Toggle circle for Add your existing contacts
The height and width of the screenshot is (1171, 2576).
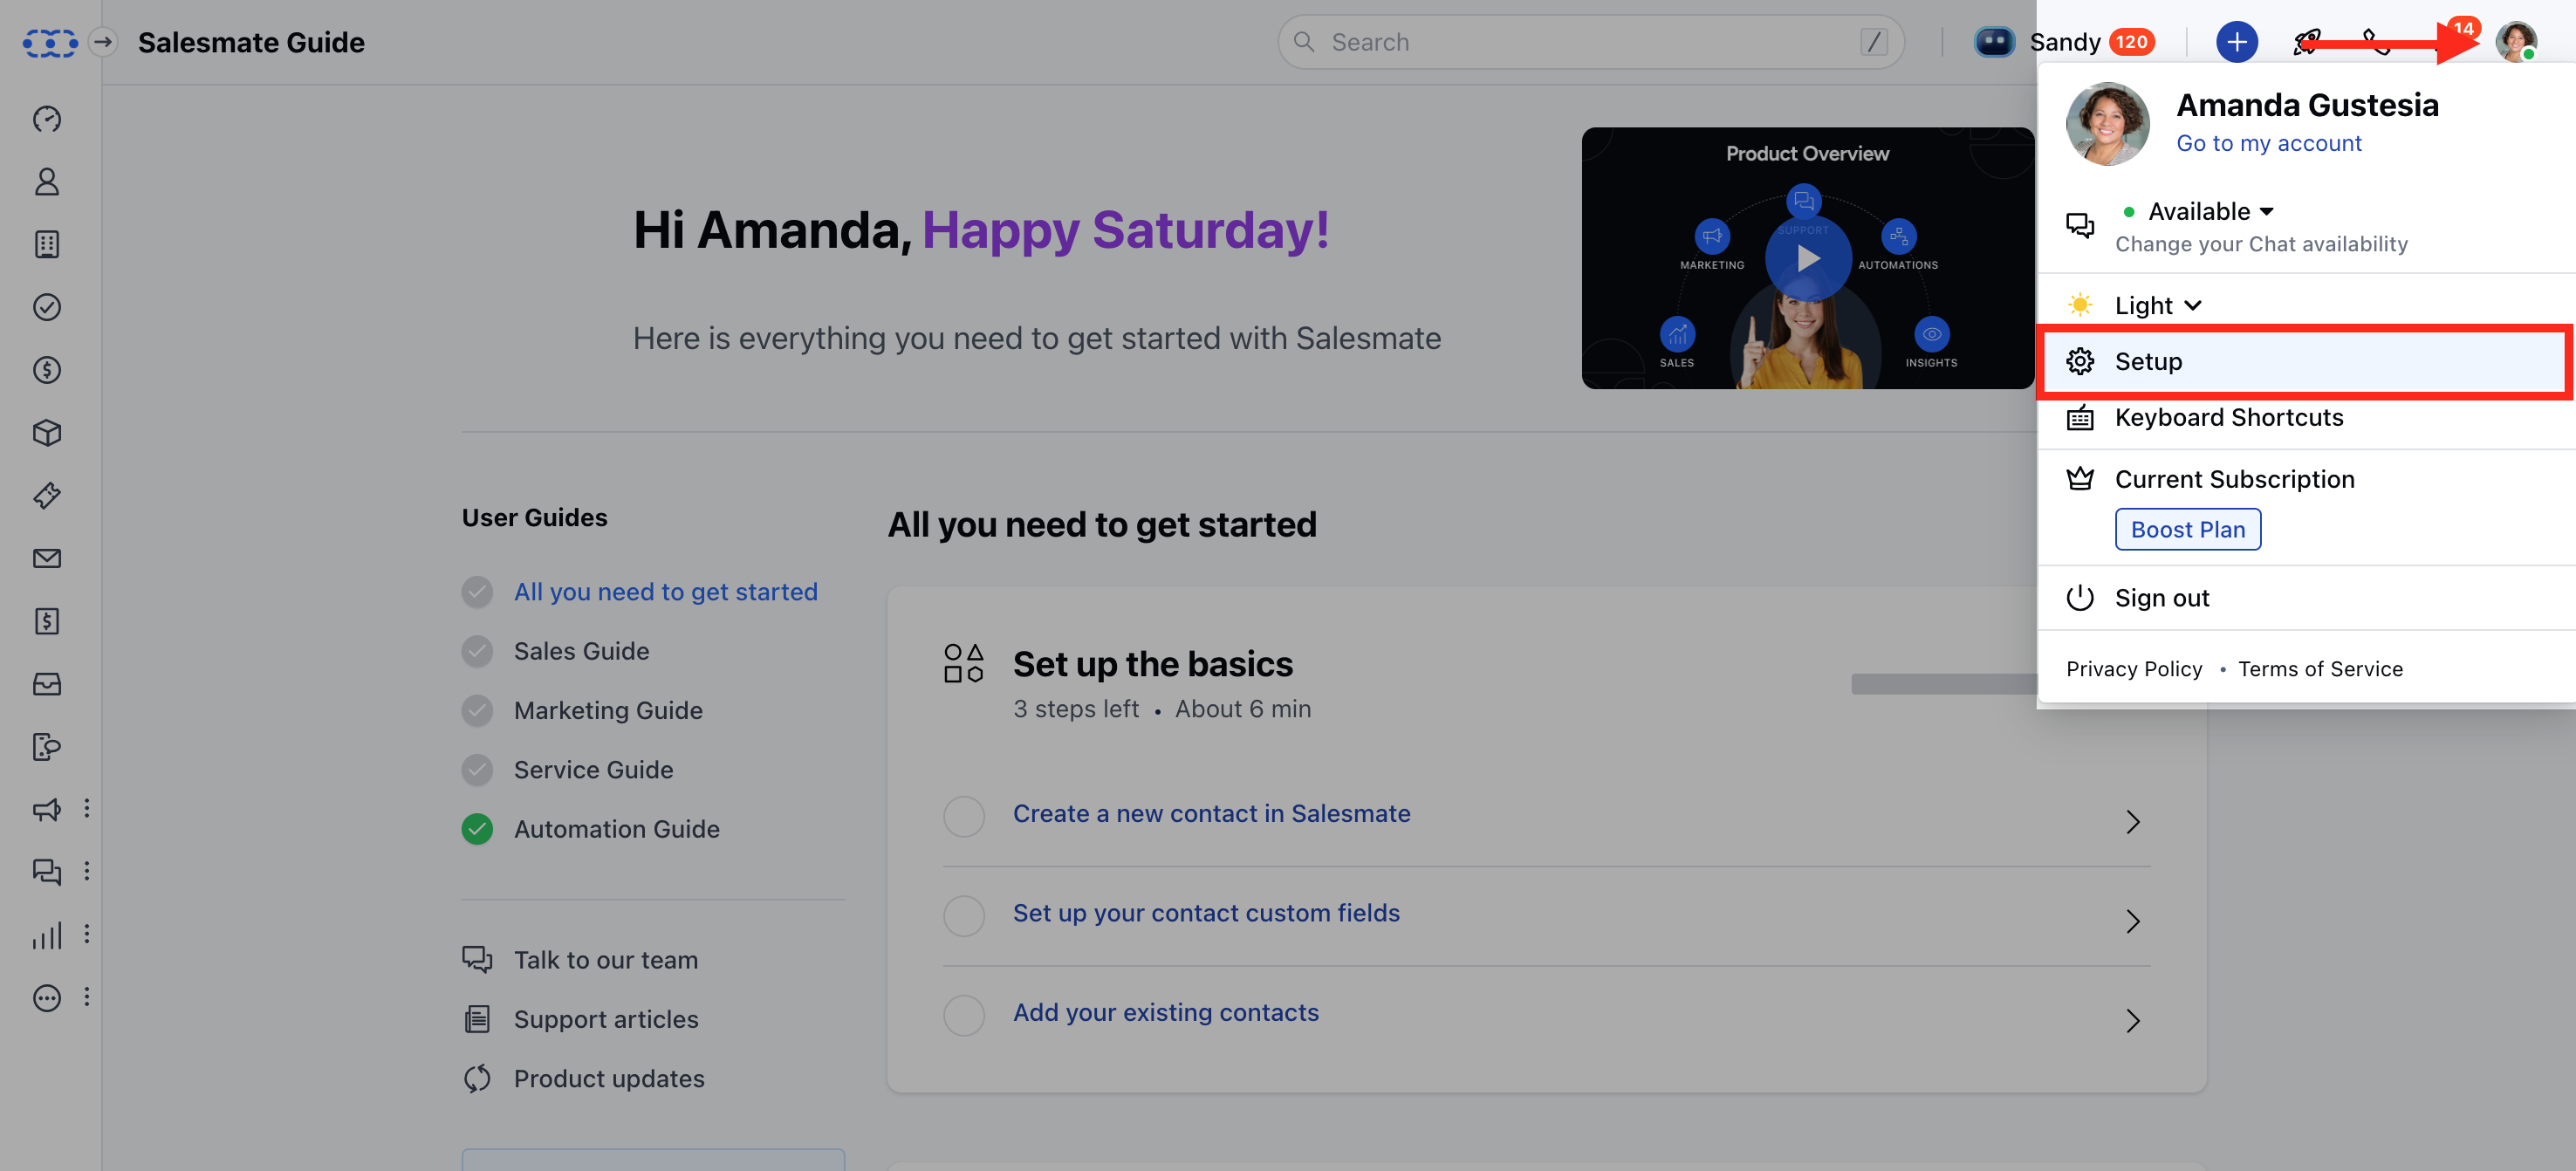point(964,1015)
